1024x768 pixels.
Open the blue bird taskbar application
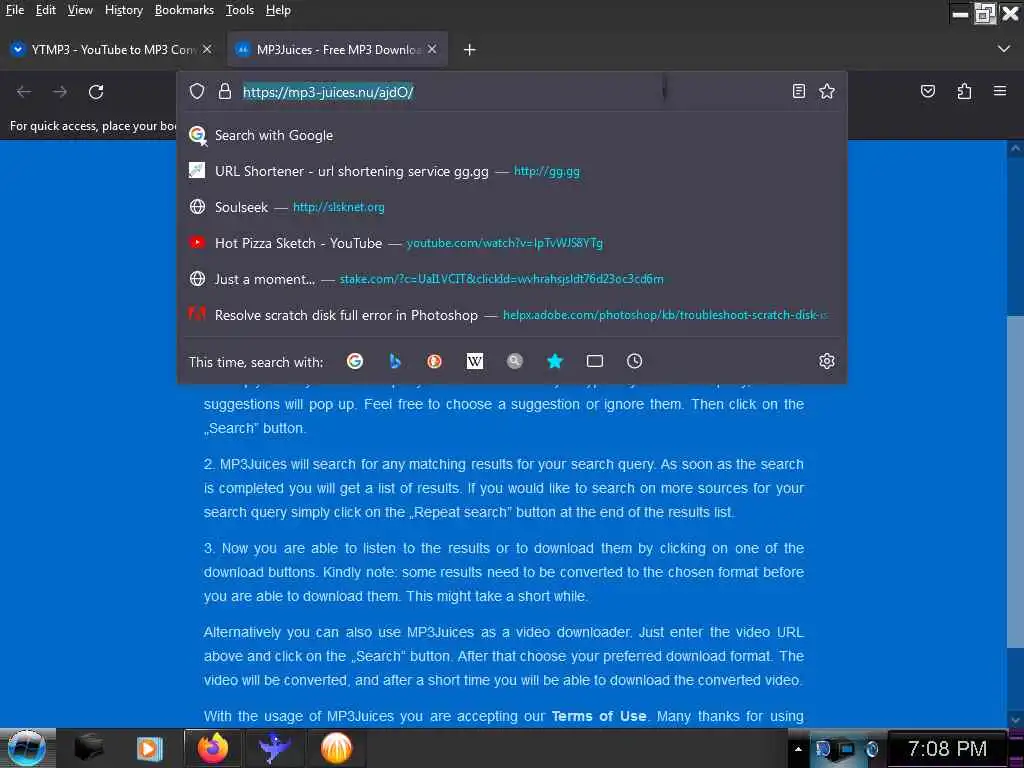coord(274,748)
